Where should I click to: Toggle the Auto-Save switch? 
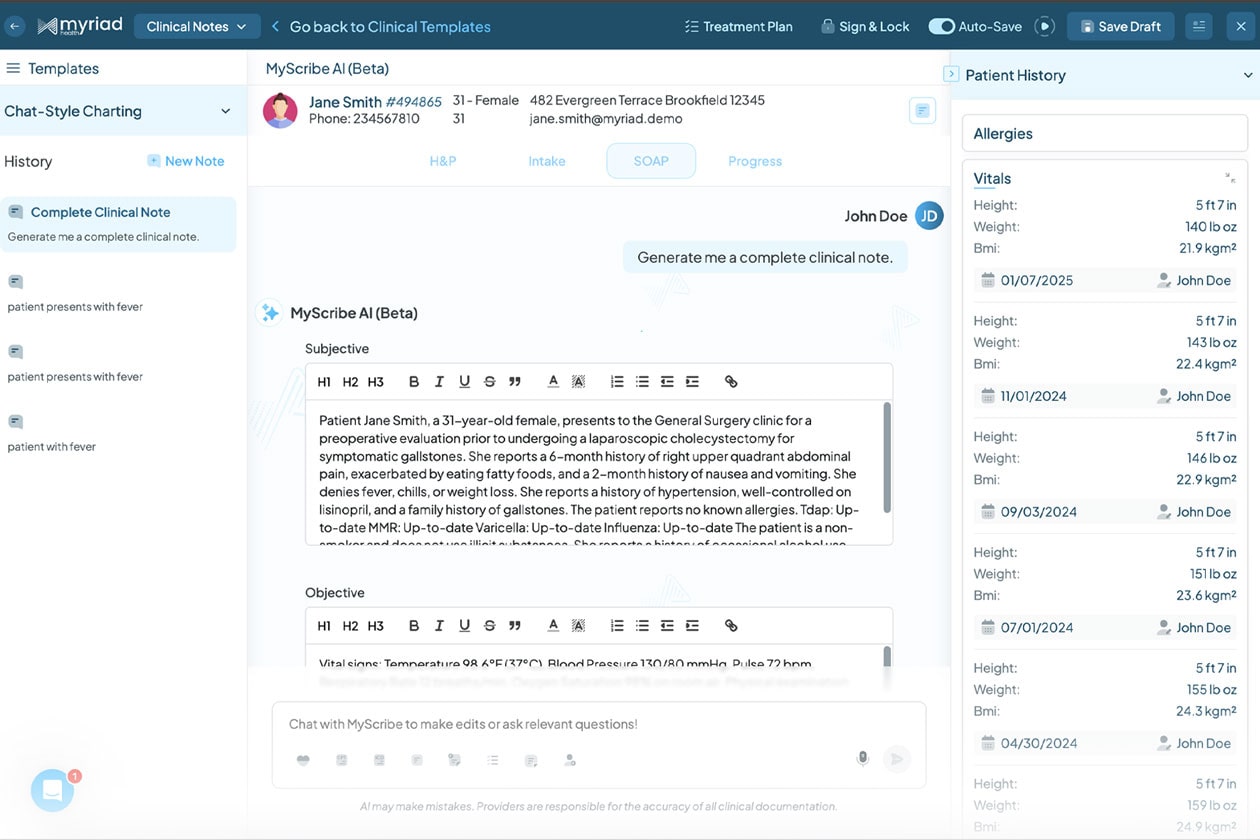point(941,27)
